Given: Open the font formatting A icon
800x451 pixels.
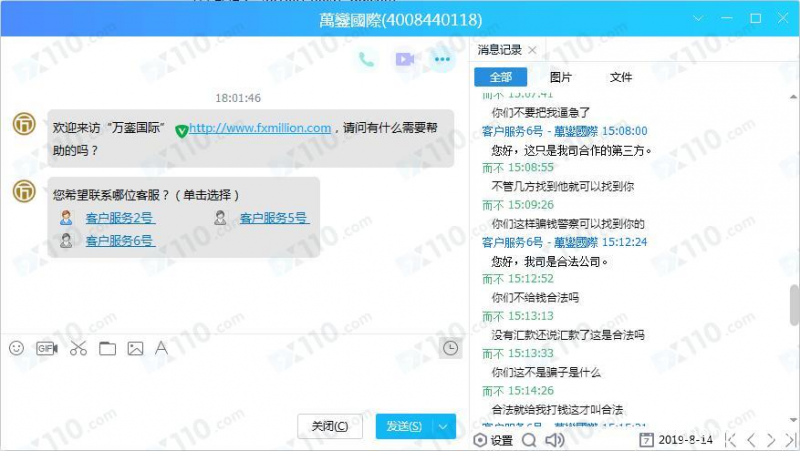Looking at the screenshot, I should click(x=161, y=348).
